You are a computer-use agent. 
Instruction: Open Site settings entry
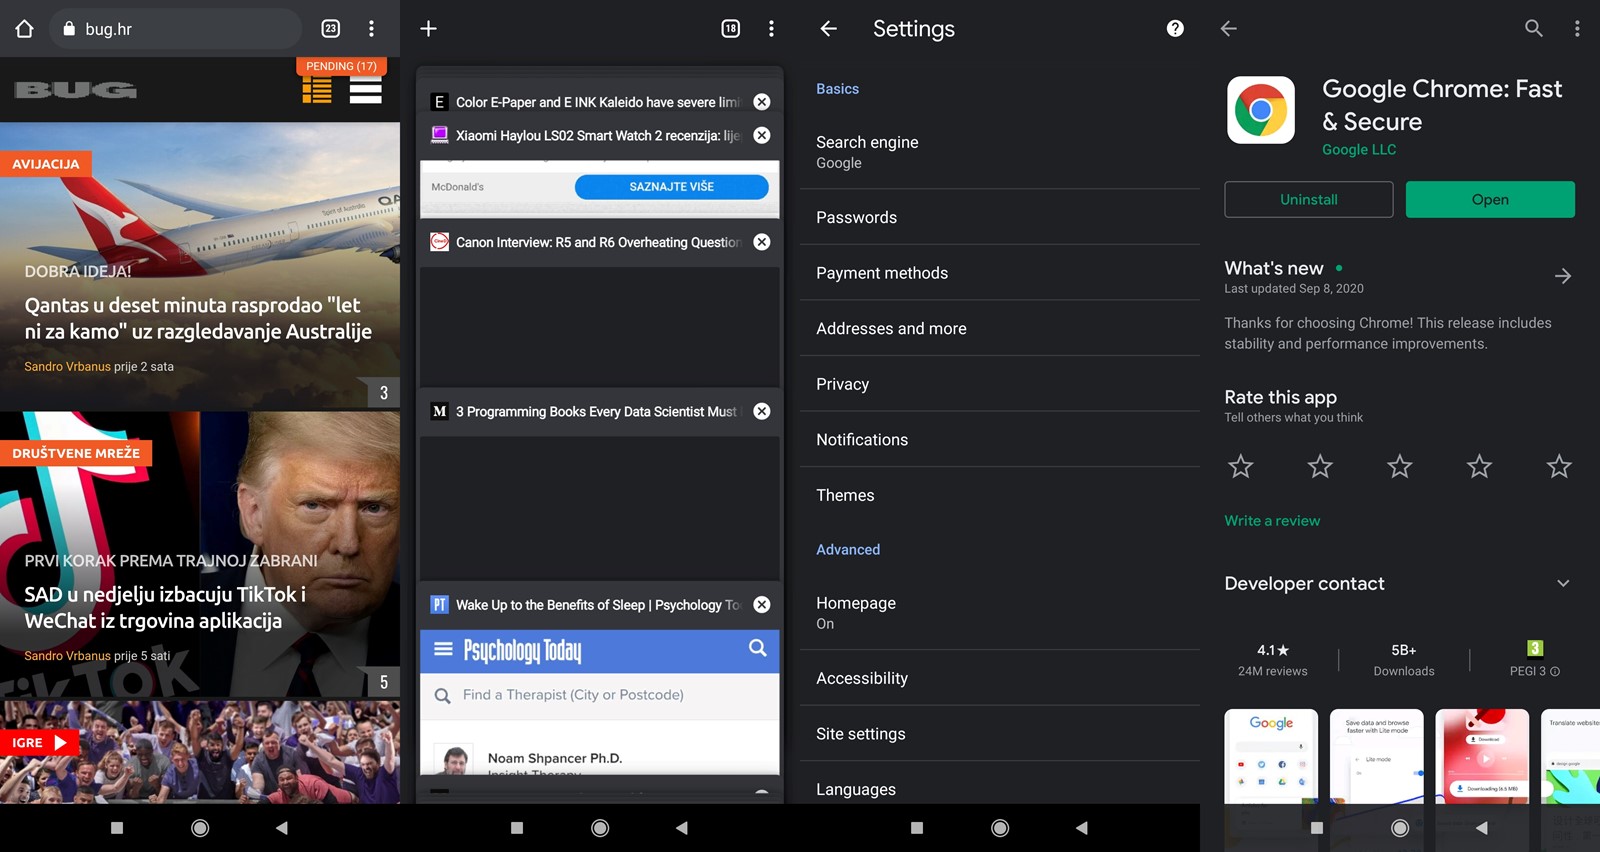tap(1000, 733)
